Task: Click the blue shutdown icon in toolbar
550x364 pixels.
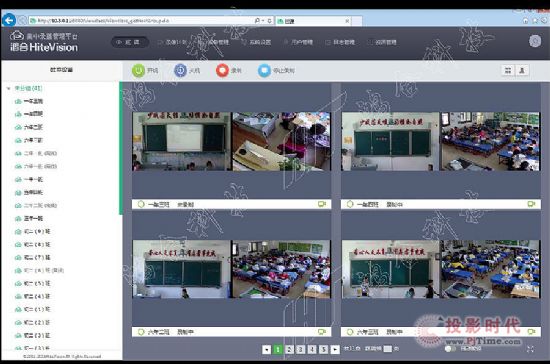Action: (180, 70)
